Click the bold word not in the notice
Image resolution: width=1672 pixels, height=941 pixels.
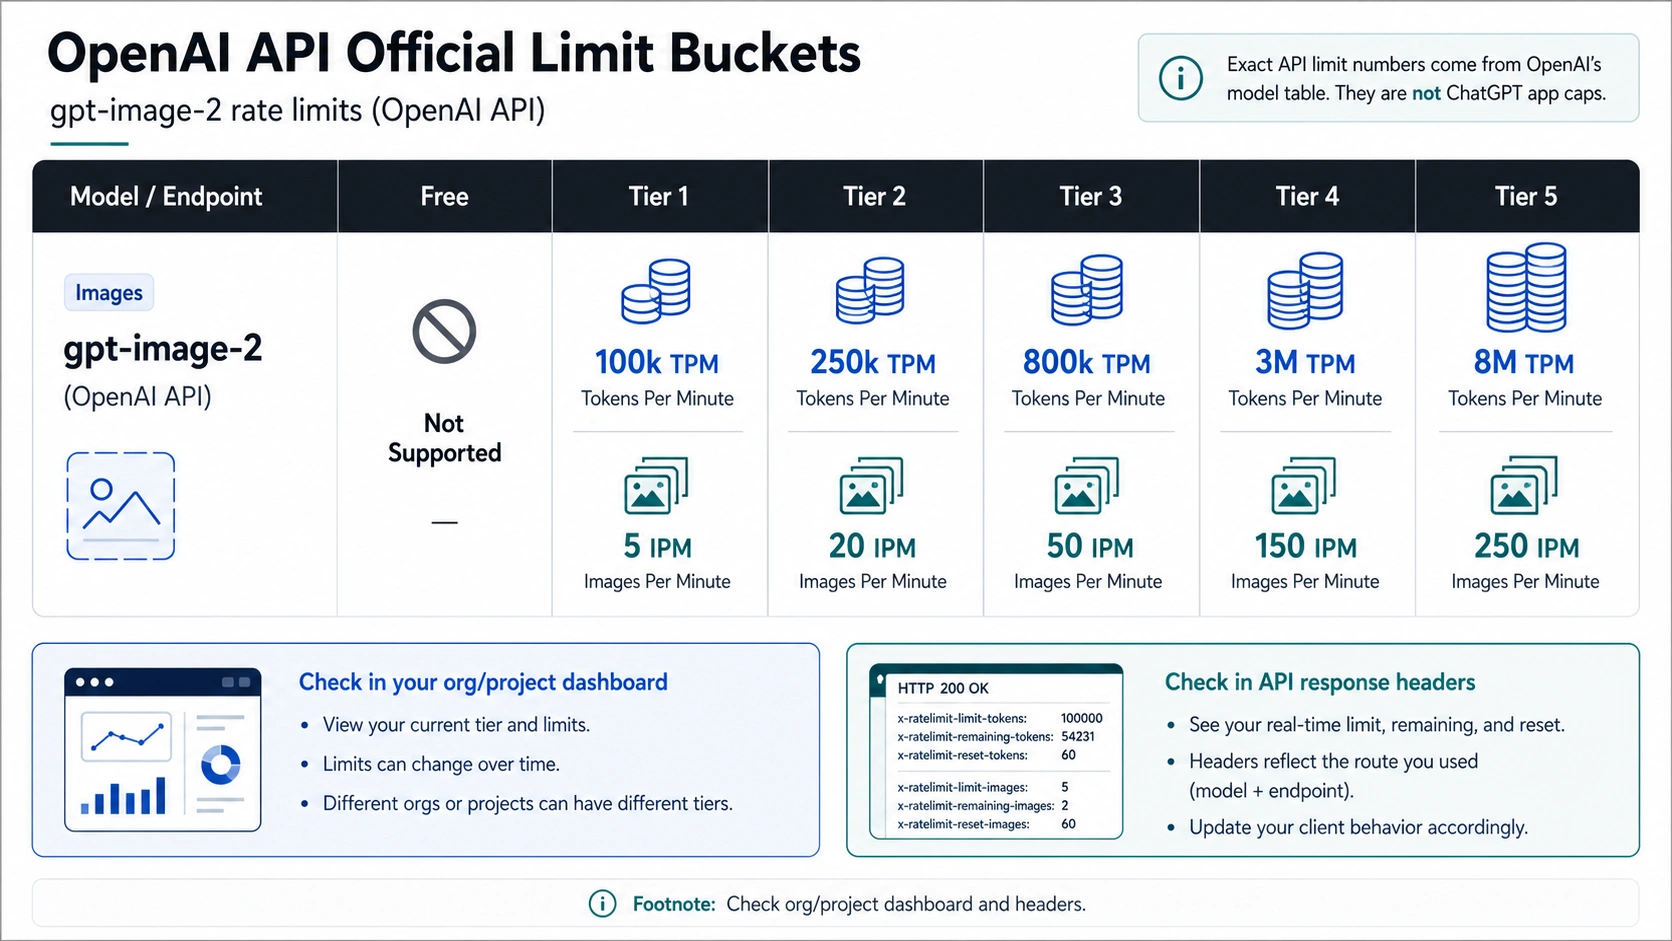[x=1426, y=93]
